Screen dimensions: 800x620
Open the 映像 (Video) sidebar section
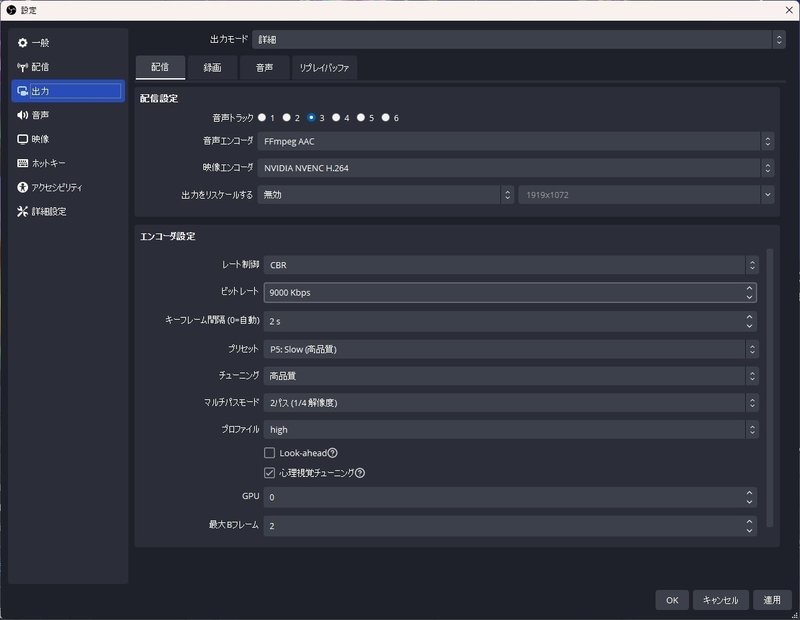68,139
